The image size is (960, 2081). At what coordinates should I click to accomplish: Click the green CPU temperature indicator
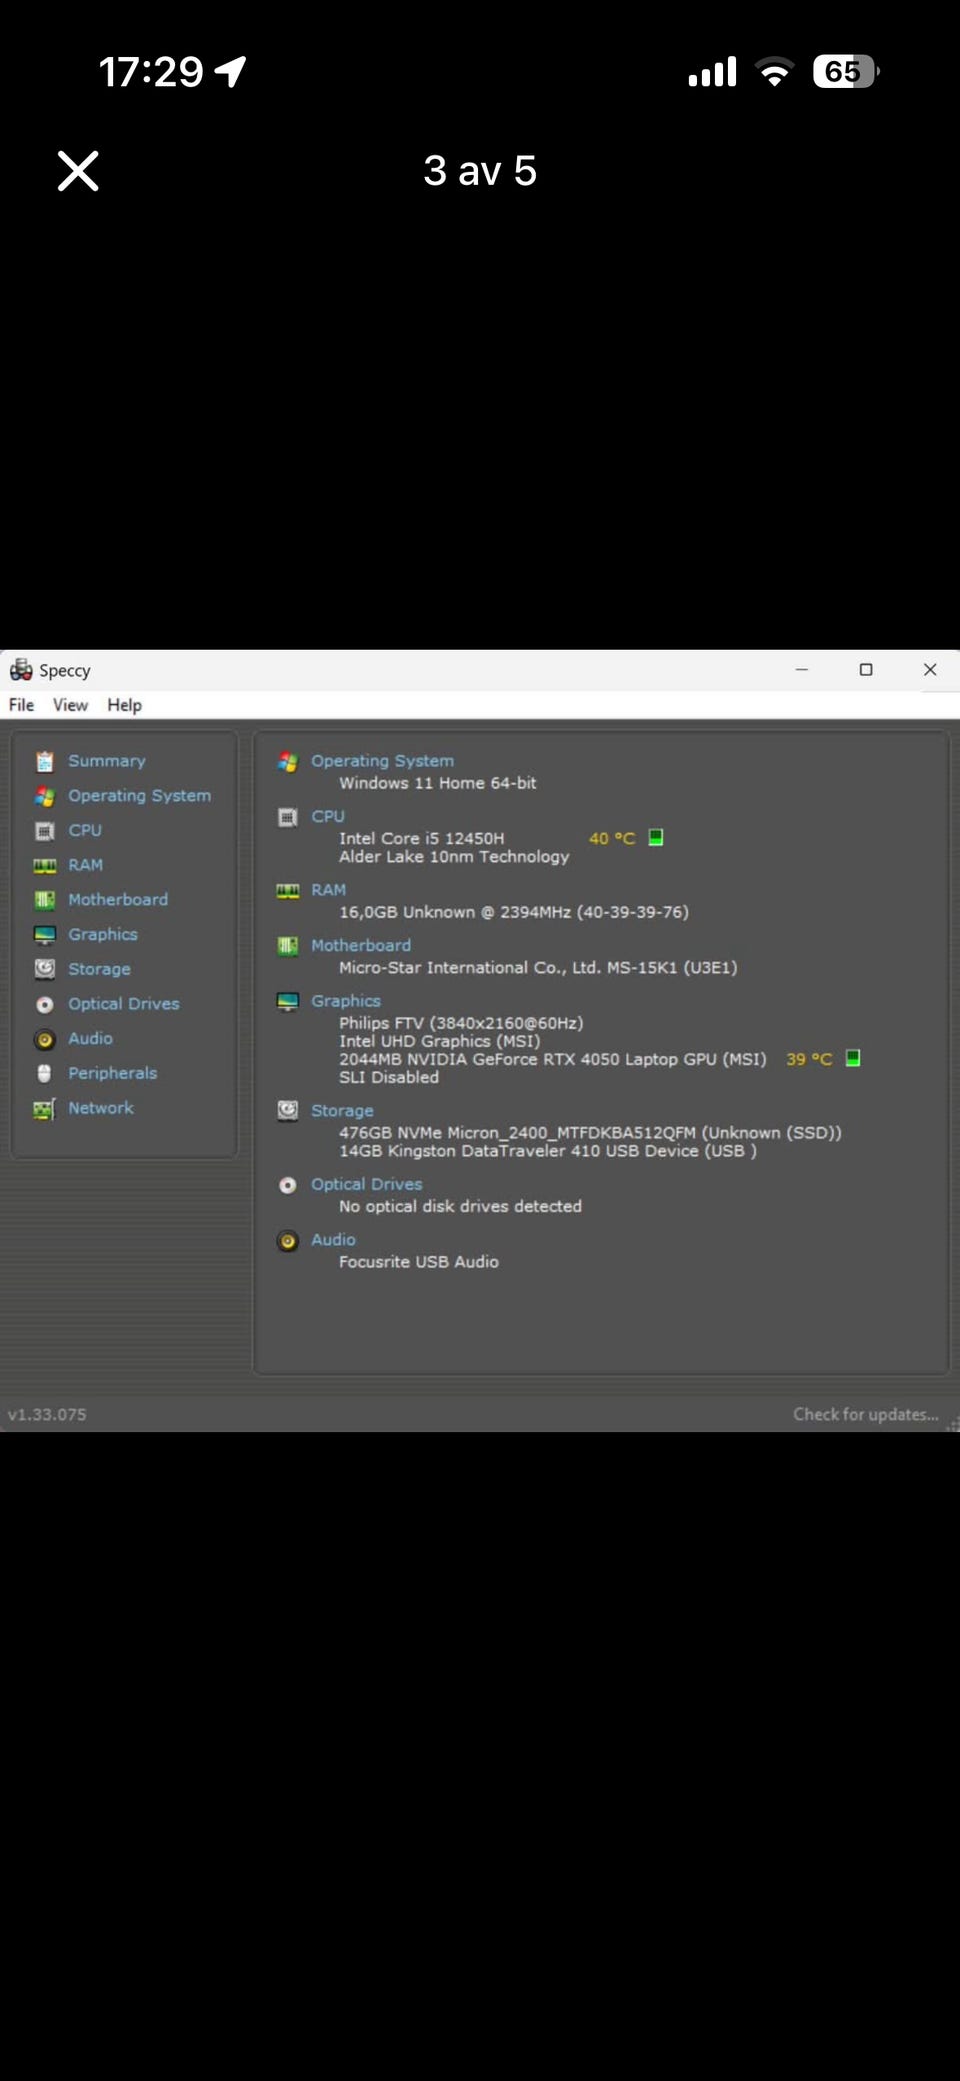click(x=656, y=837)
